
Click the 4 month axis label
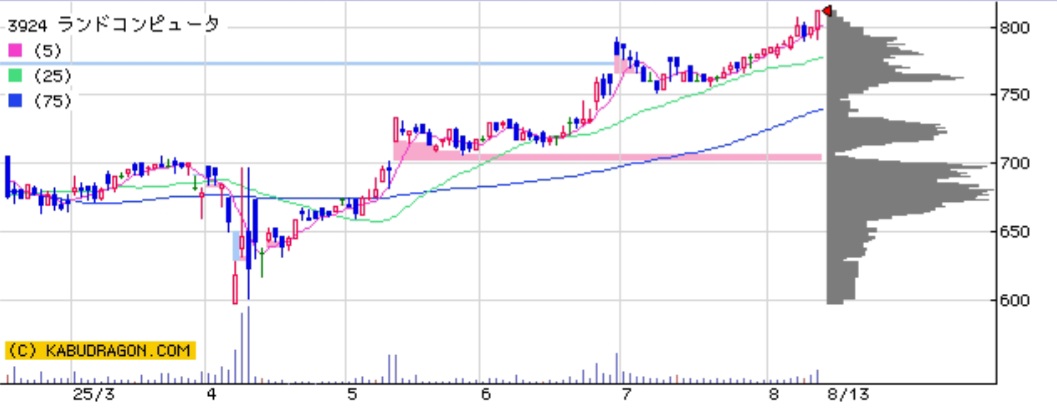(212, 395)
